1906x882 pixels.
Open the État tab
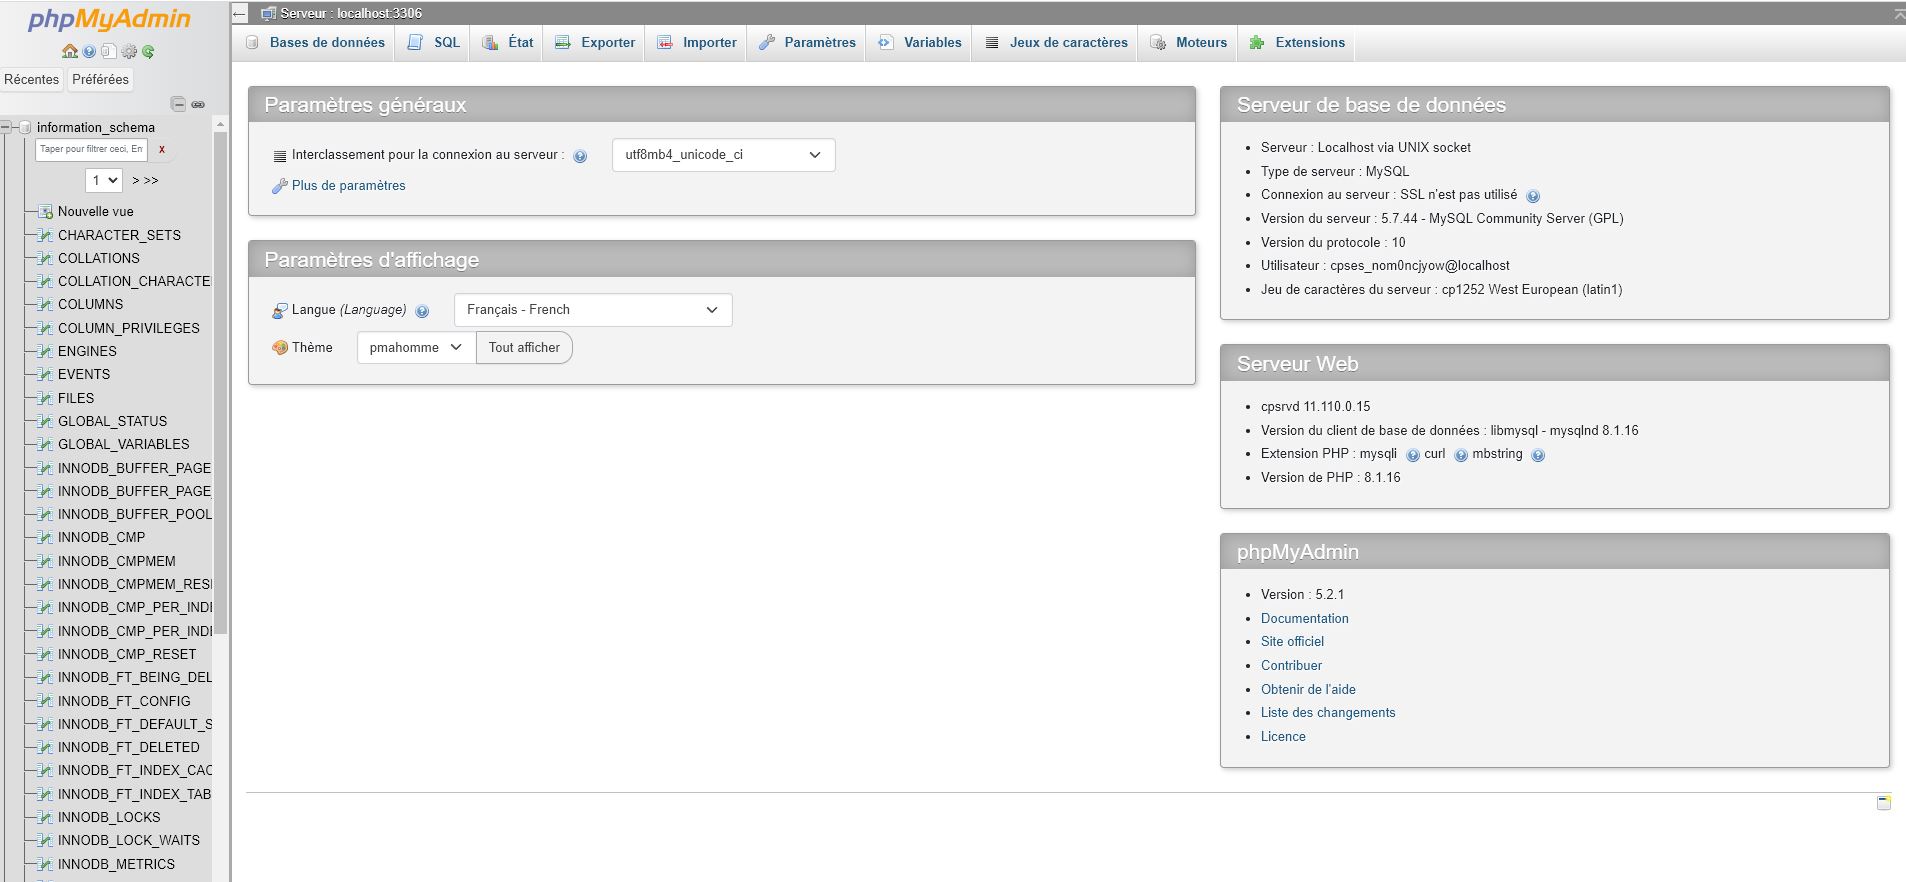coord(508,42)
